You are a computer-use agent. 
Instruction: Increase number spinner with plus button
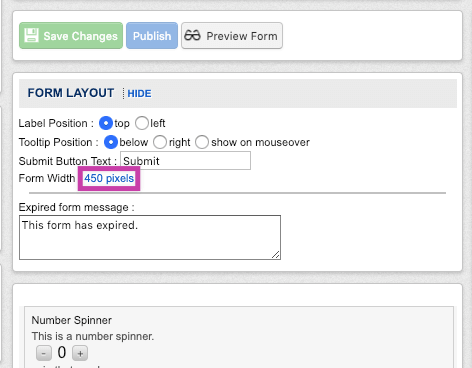point(80,353)
